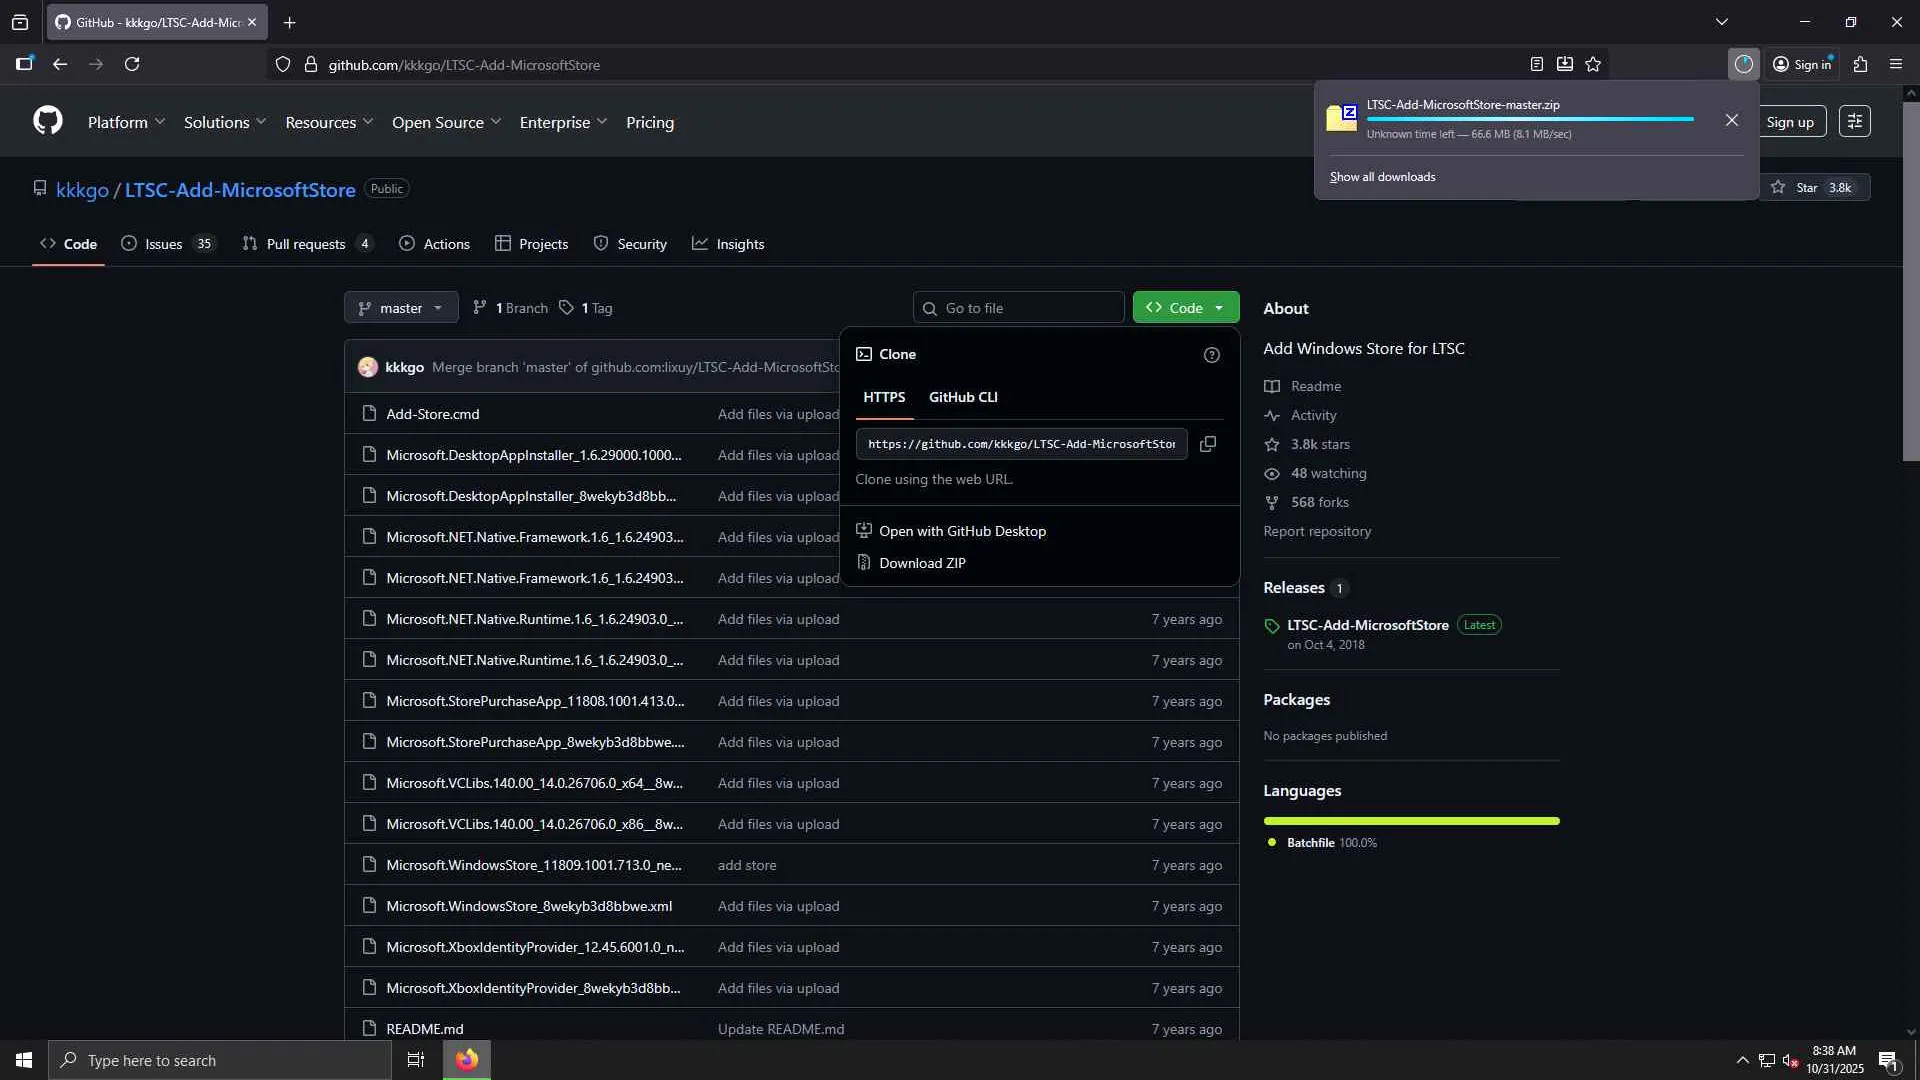Open the master branch dropdown
The width and height of the screenshot is (1920, 1080).
(x=401, y=308)
